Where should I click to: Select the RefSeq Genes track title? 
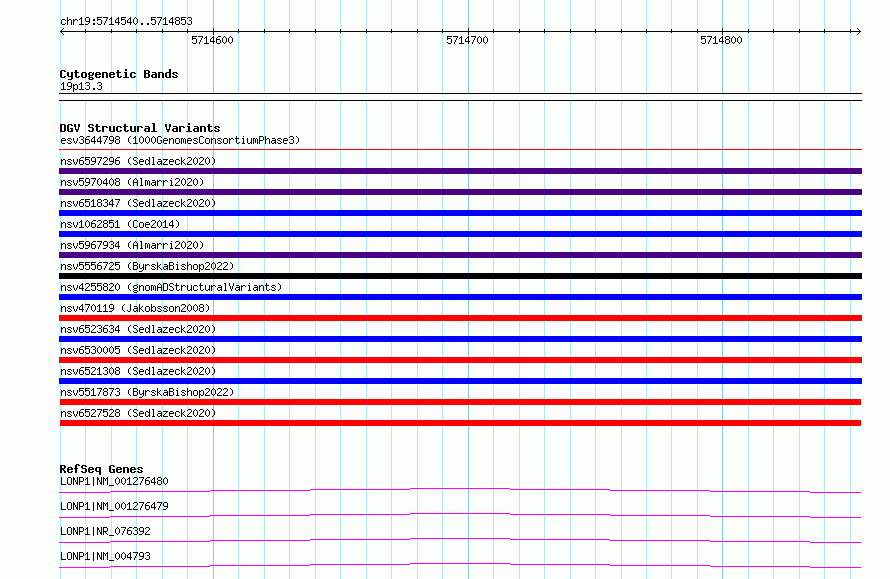(x=101, y=469)
